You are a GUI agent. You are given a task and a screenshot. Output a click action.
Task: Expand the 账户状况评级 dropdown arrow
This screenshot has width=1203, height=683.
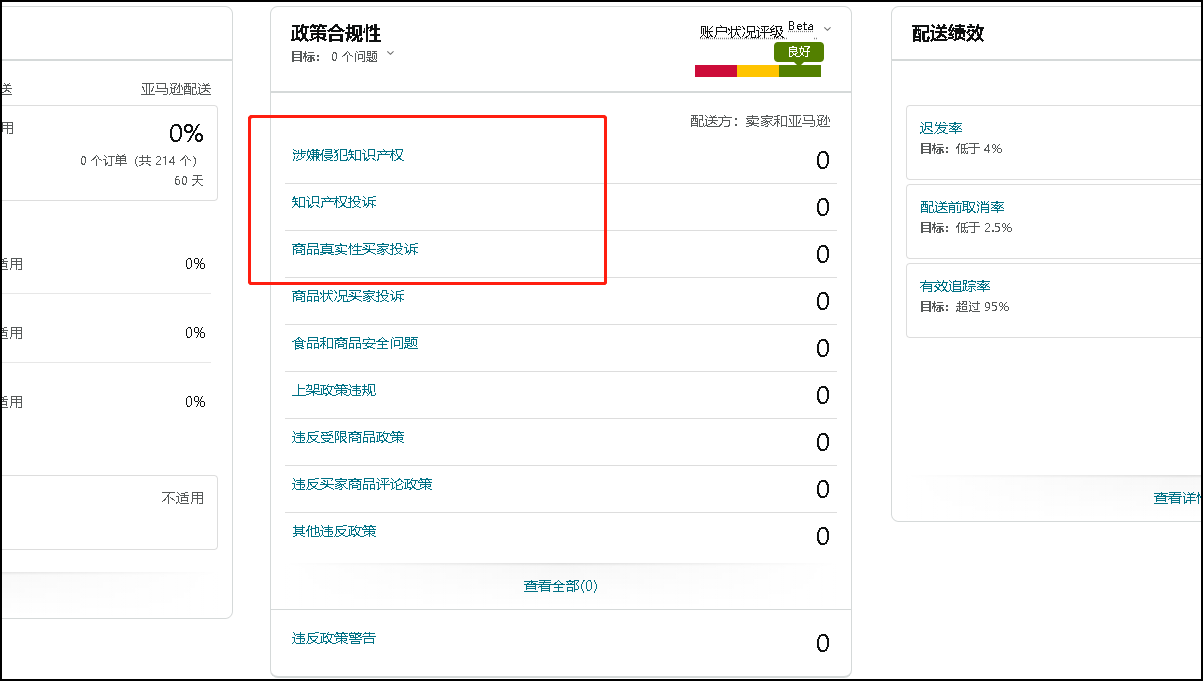827,30
